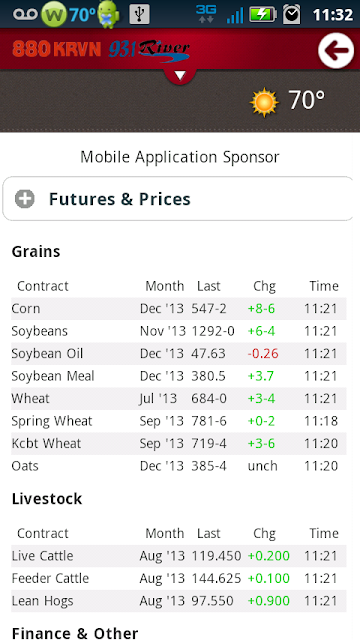Tap the 880 KRVN logo

pyautogui.click(x=57, y=49)
